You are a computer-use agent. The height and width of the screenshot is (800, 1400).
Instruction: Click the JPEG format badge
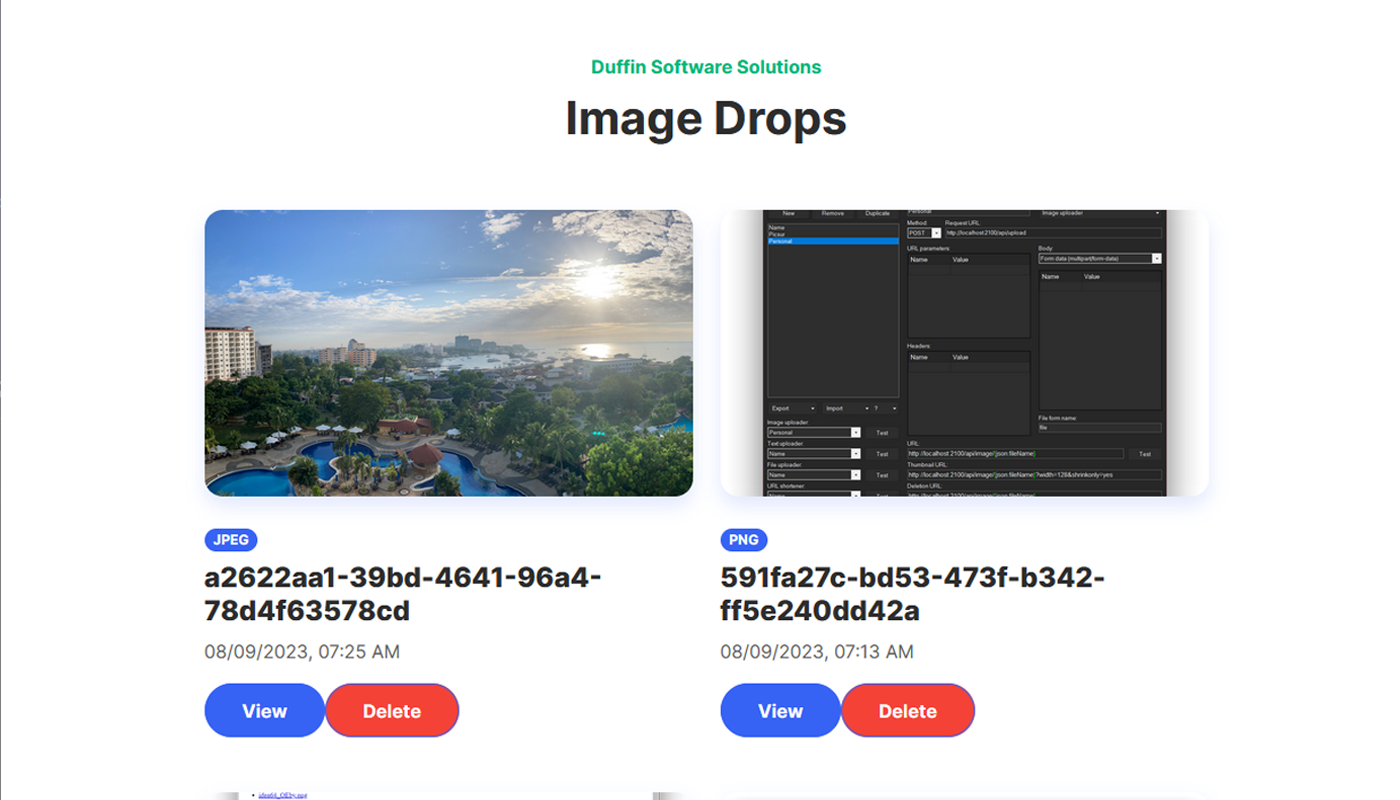[231, 540]
